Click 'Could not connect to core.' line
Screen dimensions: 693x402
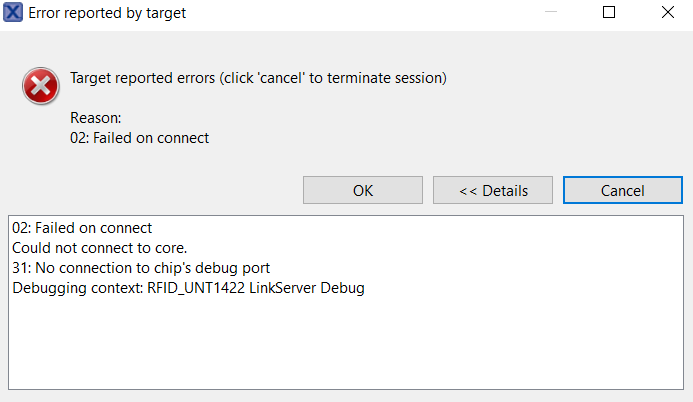pyautogui.click(x=99, y=247)
